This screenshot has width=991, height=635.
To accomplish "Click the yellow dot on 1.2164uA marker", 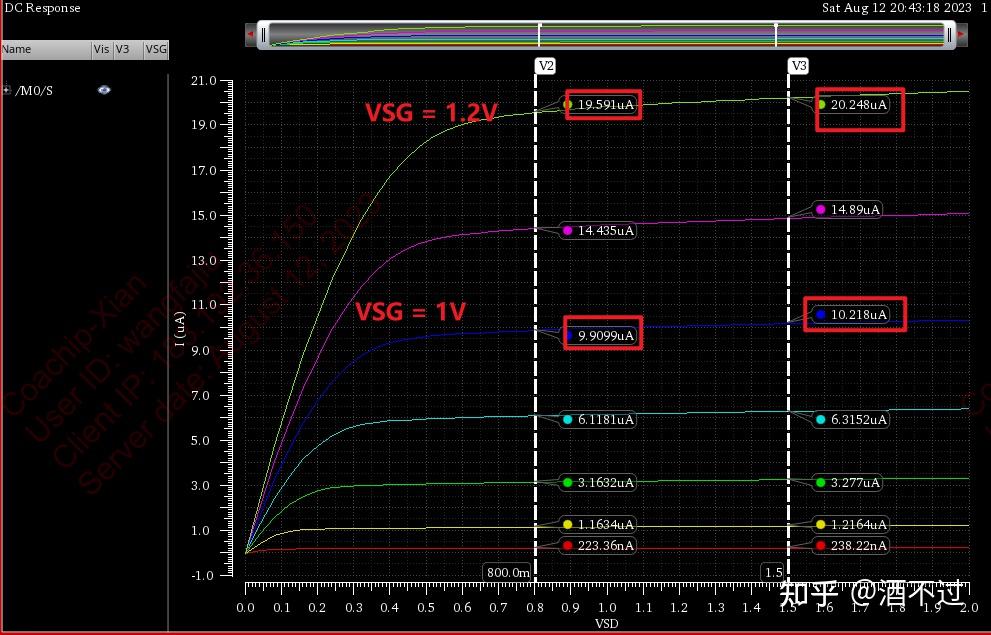I will pos(822,524).
